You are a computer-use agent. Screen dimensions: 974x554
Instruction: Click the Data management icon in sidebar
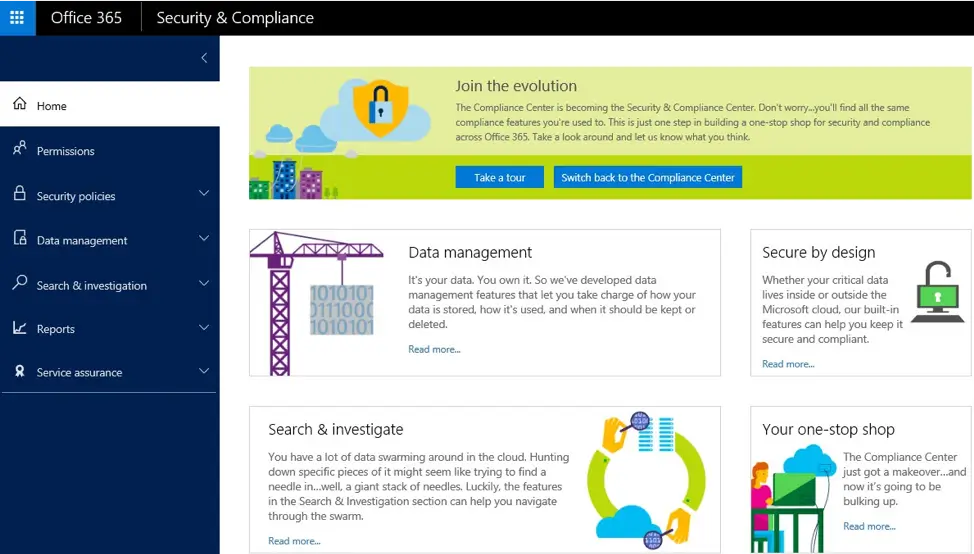19,239
